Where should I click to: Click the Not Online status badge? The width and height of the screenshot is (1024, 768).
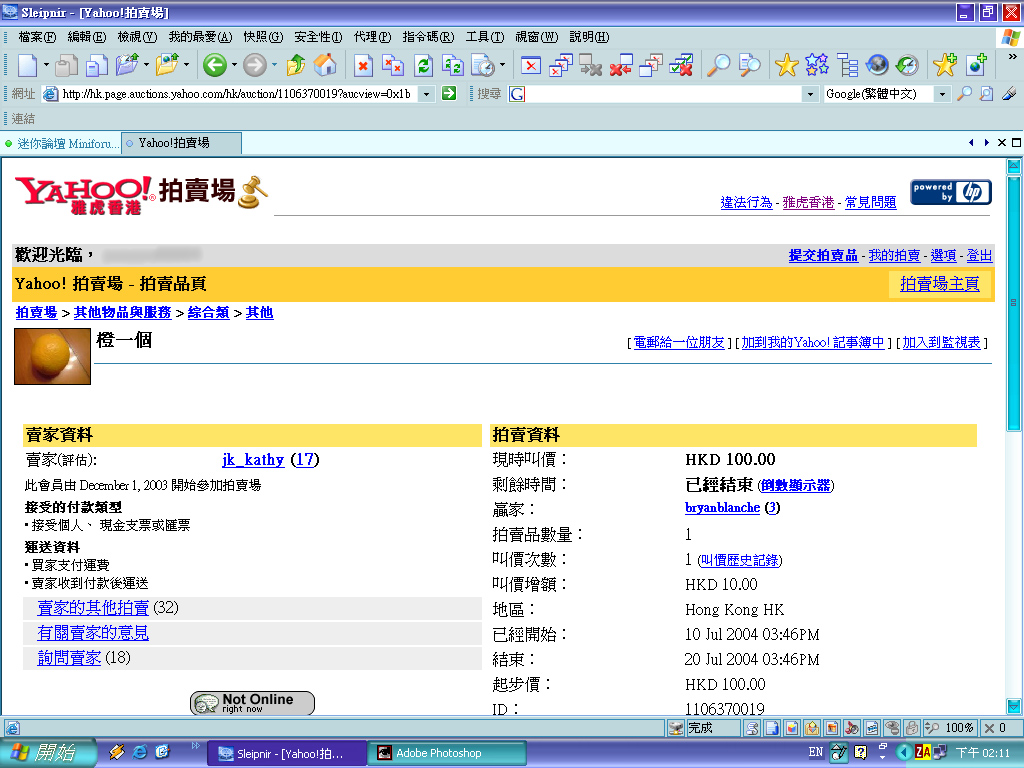252,703
